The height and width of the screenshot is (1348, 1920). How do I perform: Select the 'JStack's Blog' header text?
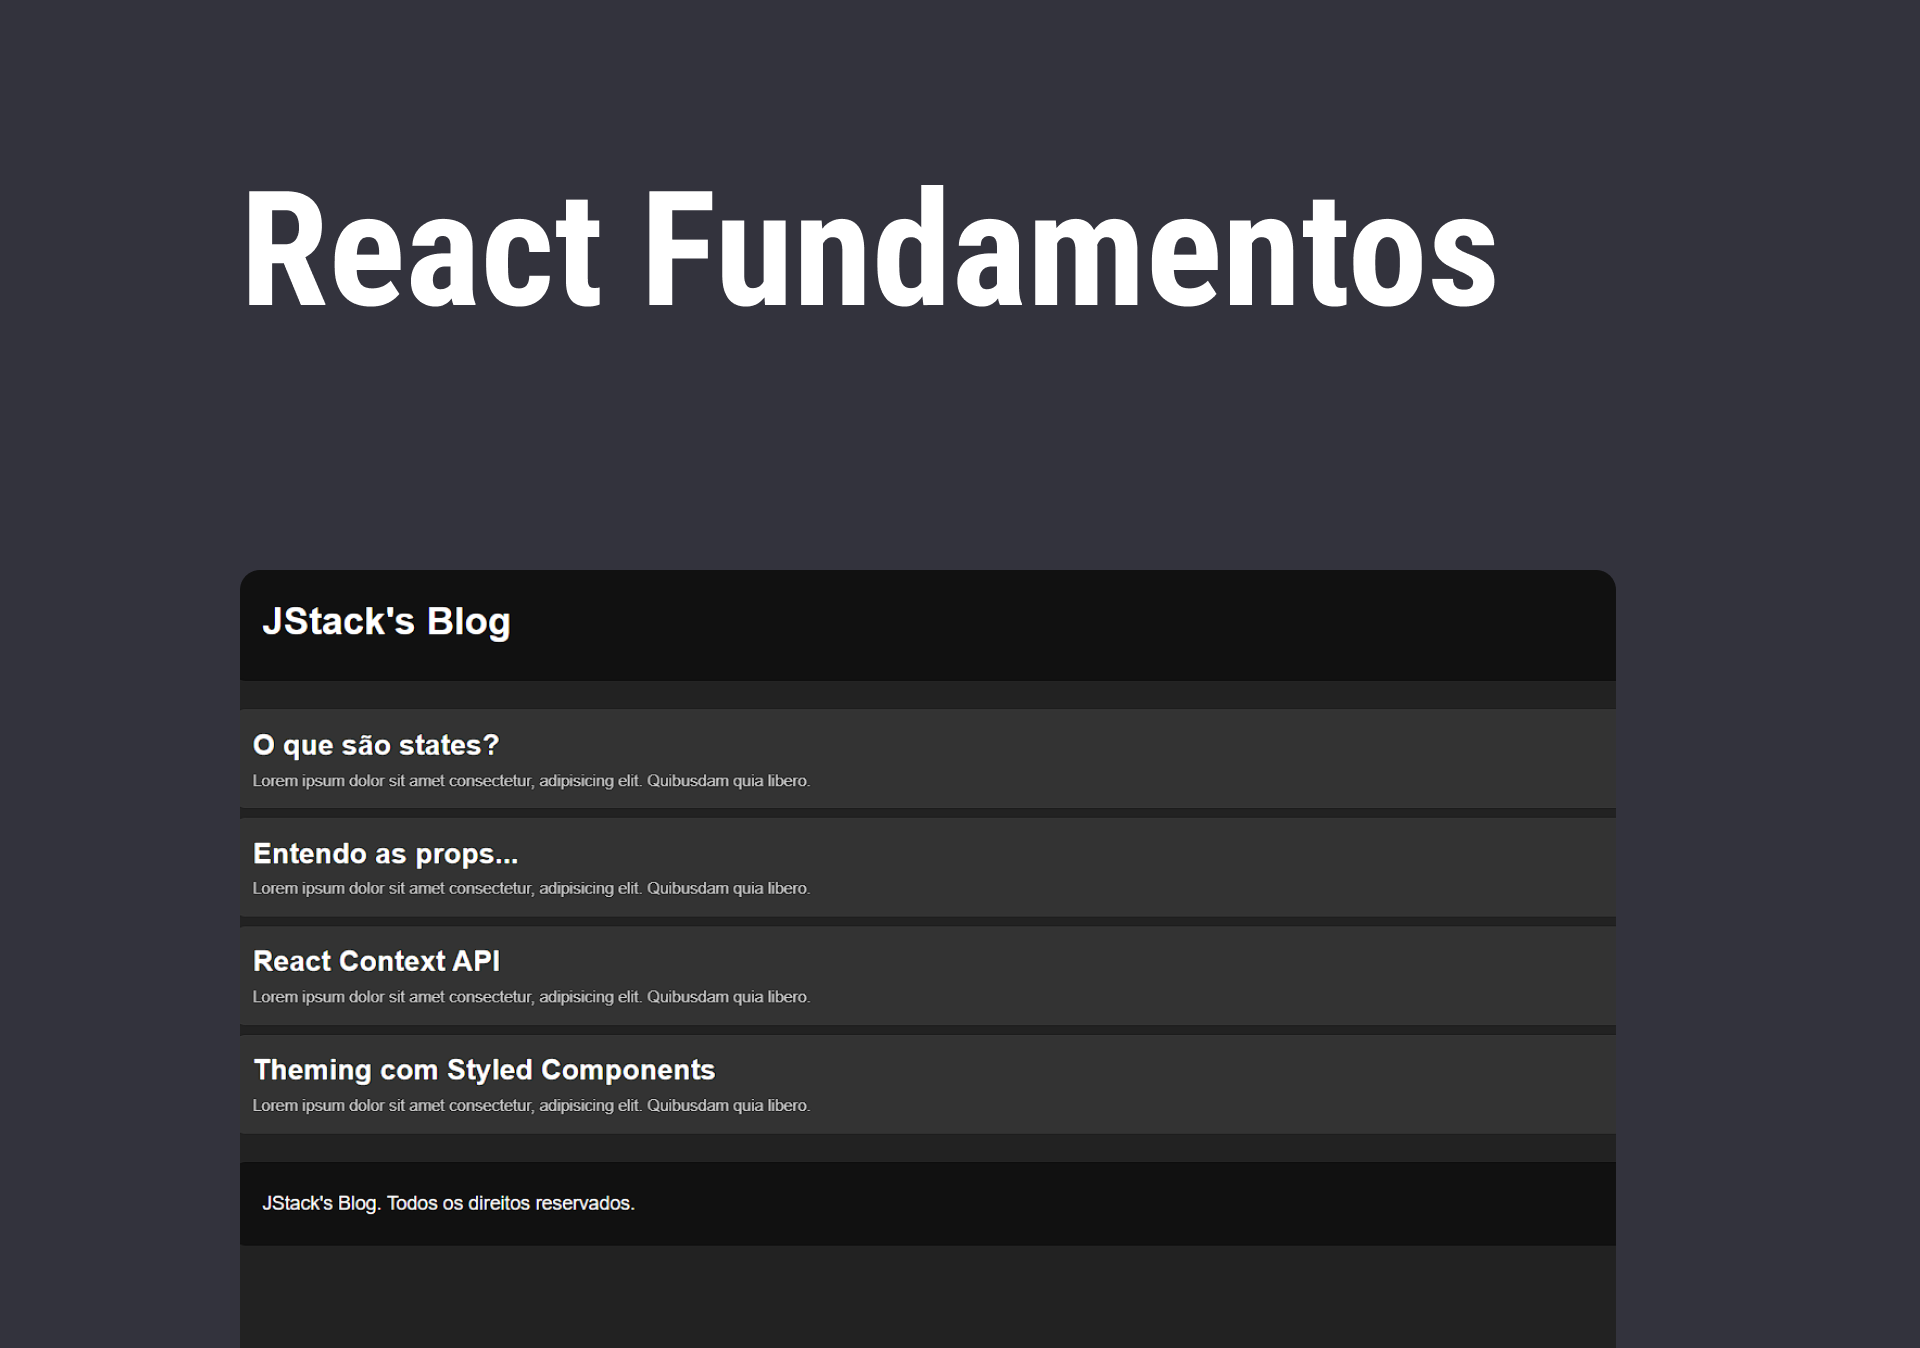click(387, 622)
